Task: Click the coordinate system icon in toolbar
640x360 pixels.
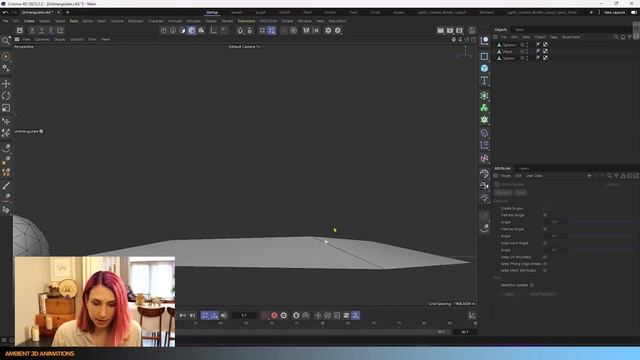Action: click(x=60, y=31)
